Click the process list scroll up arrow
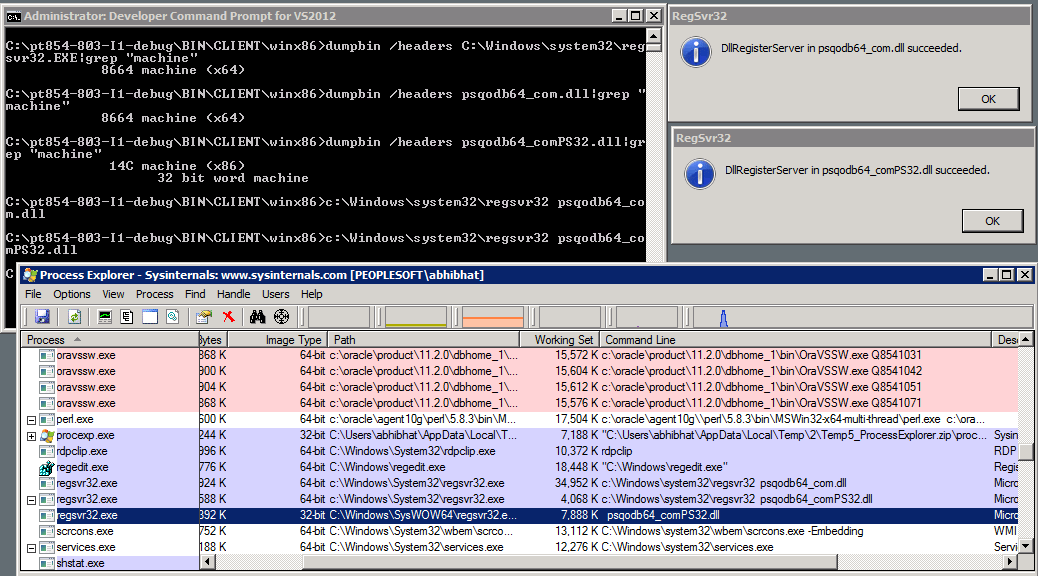The width and height of the screenshot is (1038, 576). [1025, 339]
